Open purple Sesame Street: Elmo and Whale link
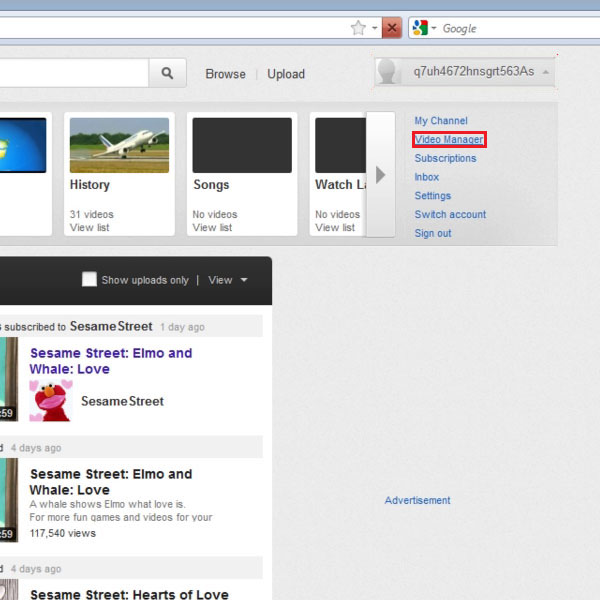 (x=111, y=361)
